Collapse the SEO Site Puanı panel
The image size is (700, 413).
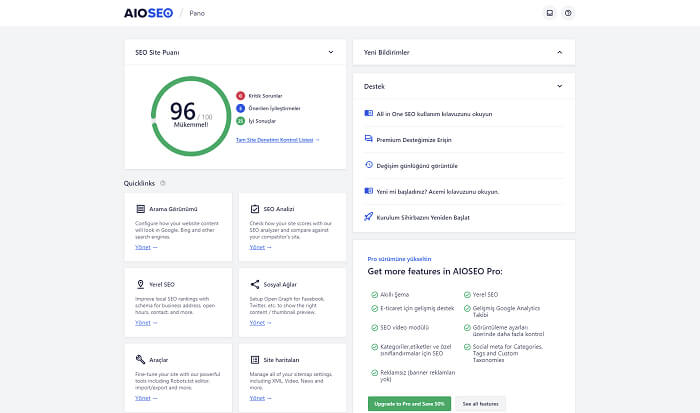point(331,52)
